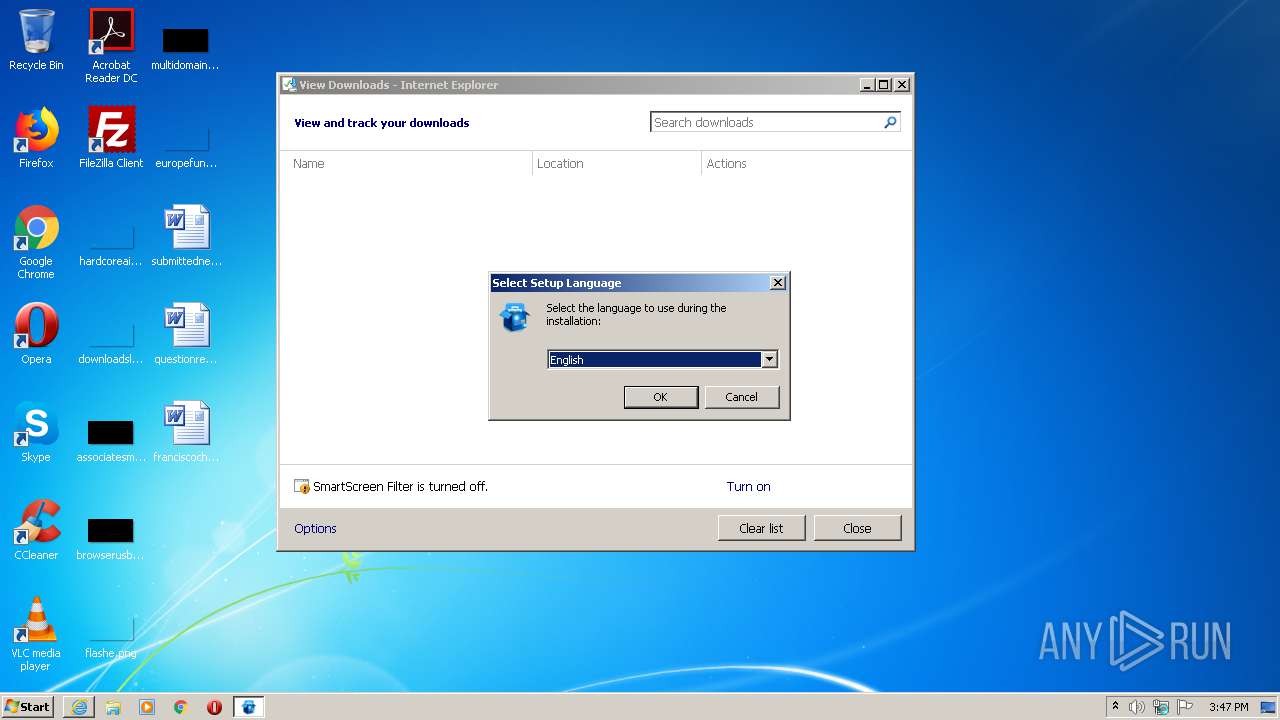Select the downloadsl desktop file
The image size is (1280, 720).
111,343
